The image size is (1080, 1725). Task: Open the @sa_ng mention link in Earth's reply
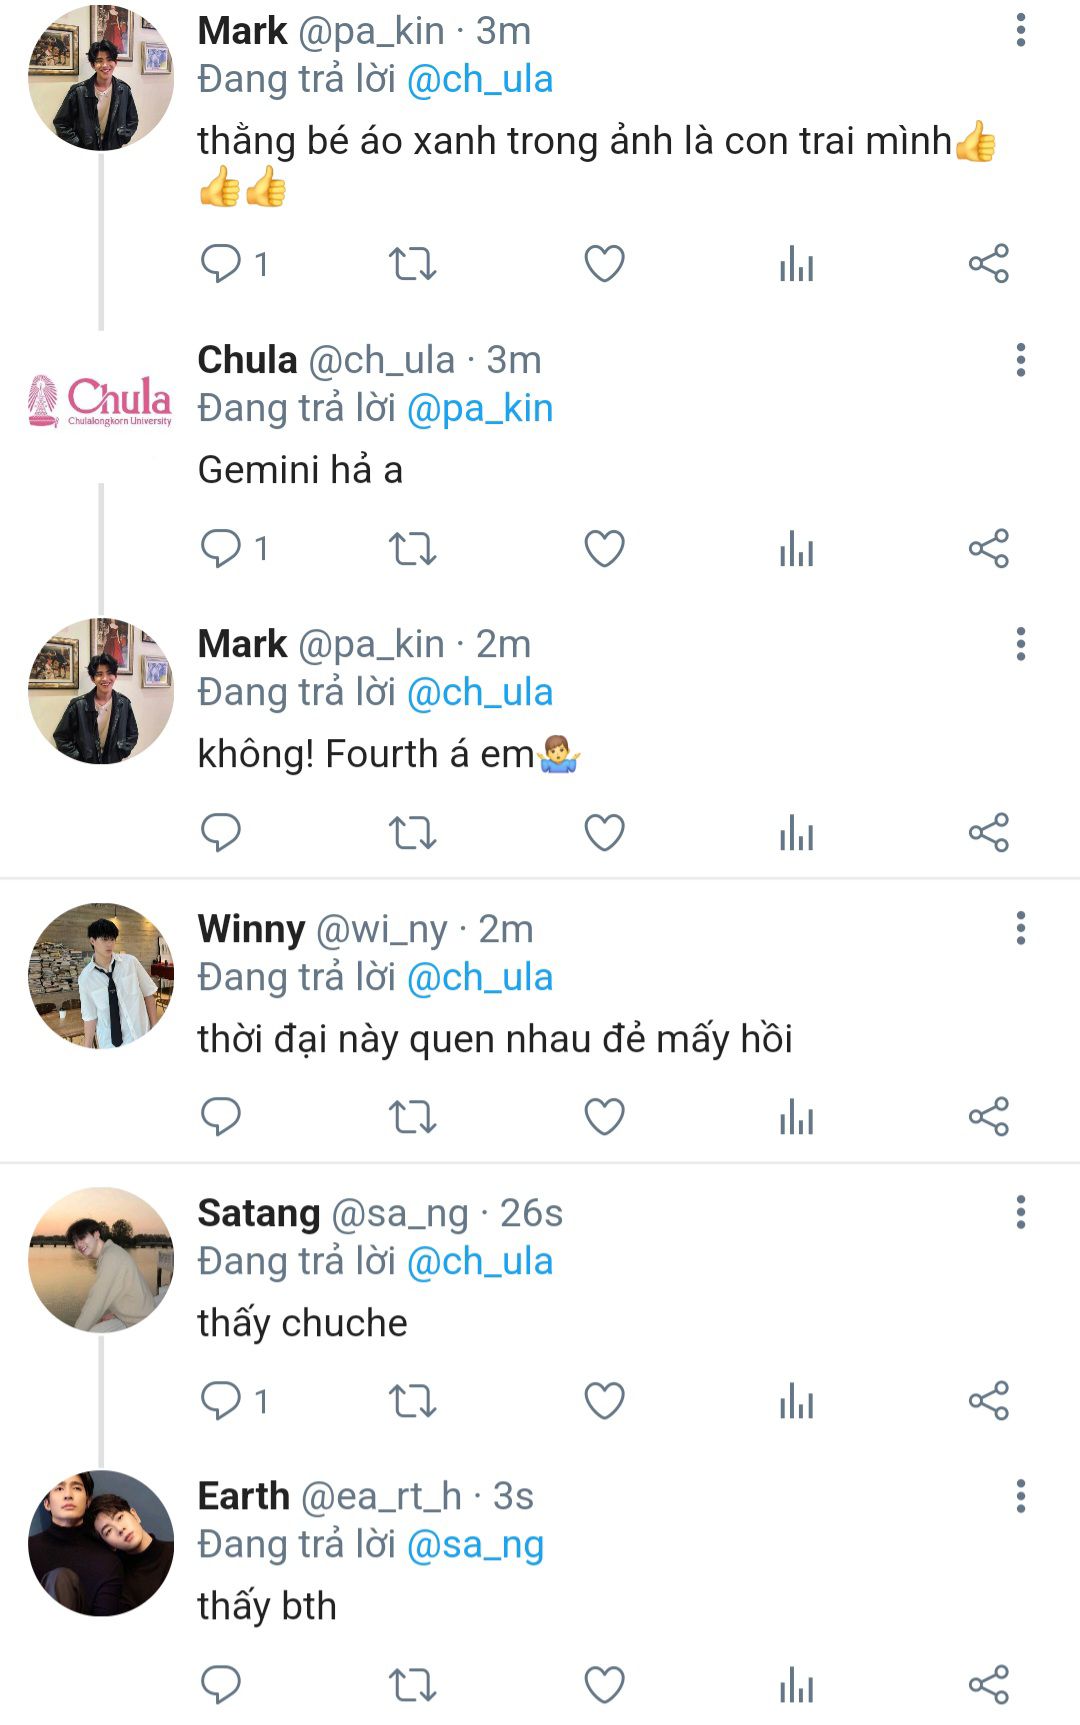pyautogui.click(x=475, y=1545)
